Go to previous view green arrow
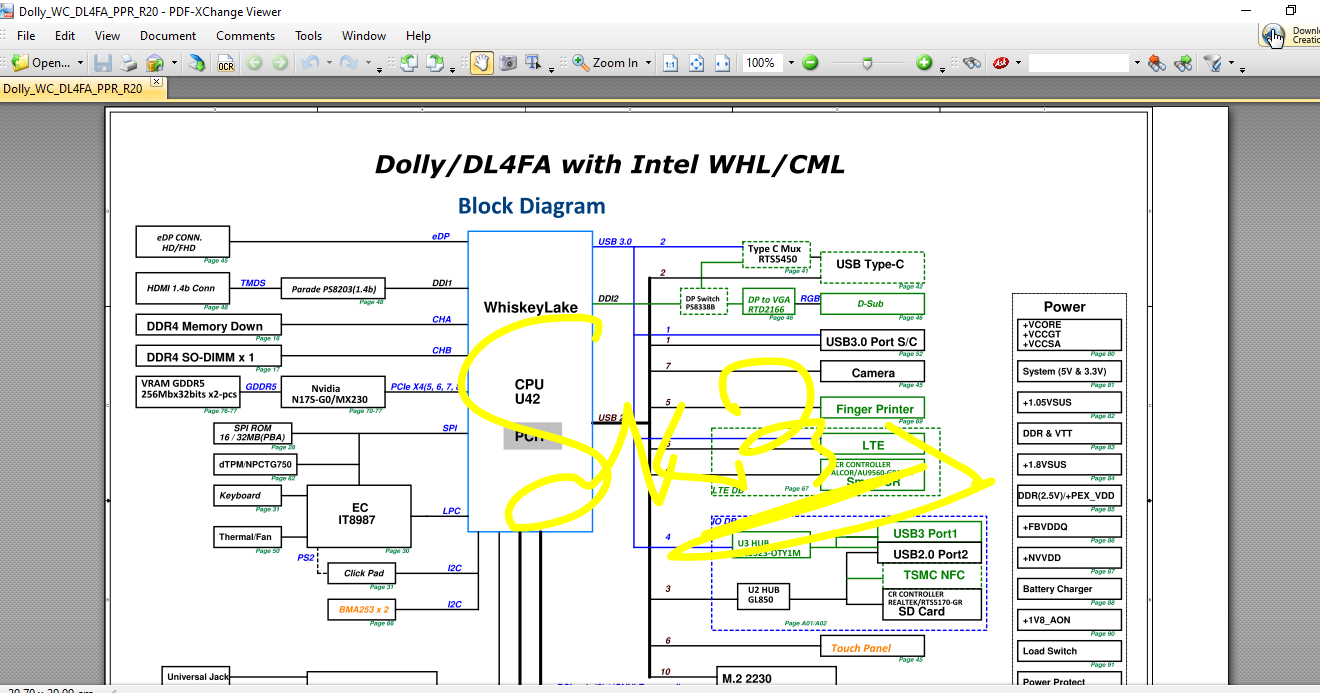The width and height of the screenshot is (1320, 693). click(254, 62)
